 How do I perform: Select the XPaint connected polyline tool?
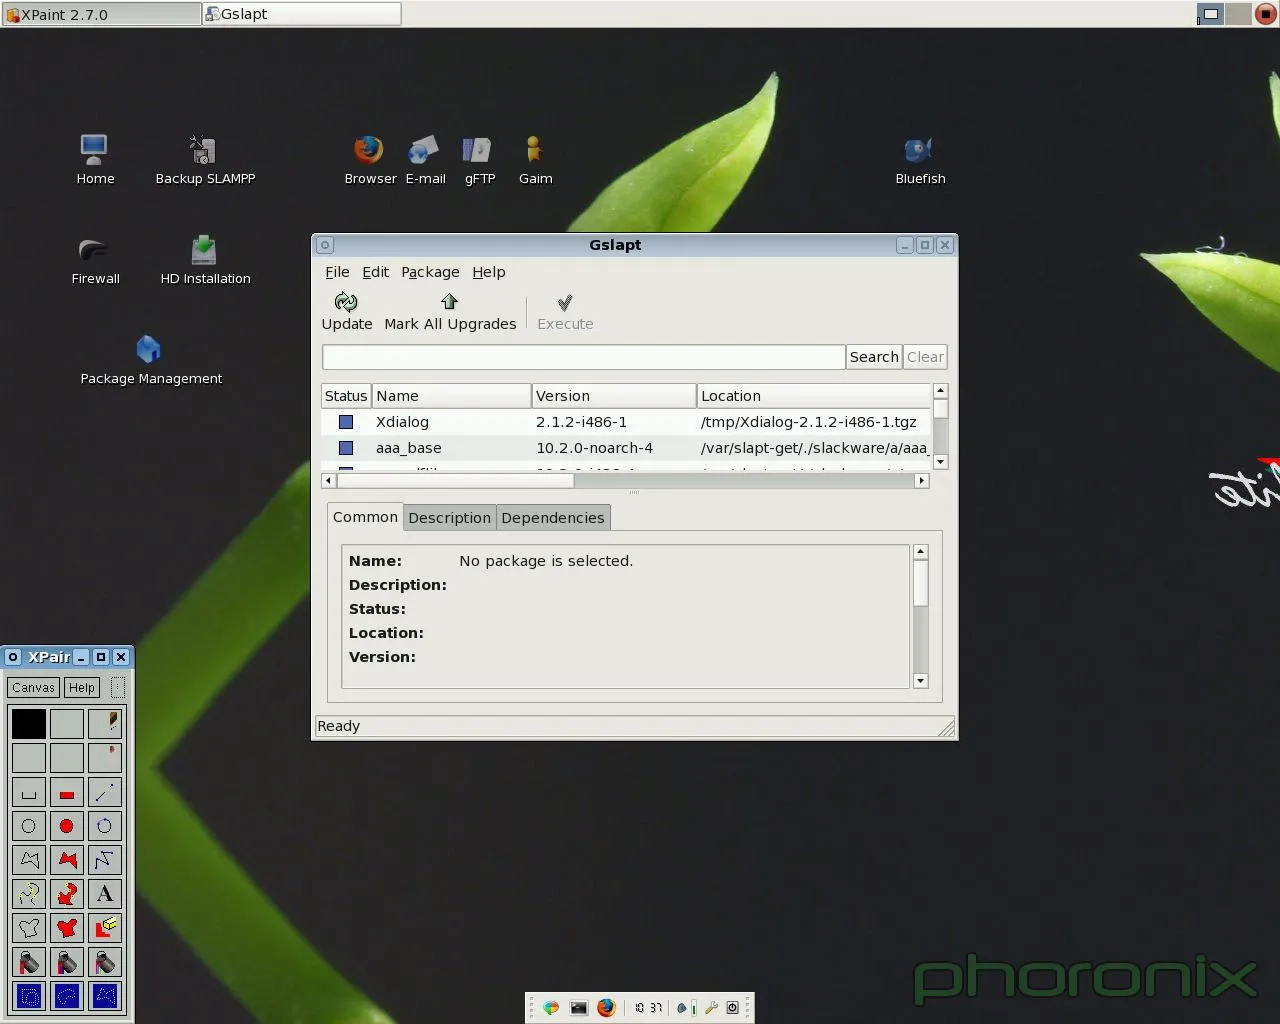point(105,860)
